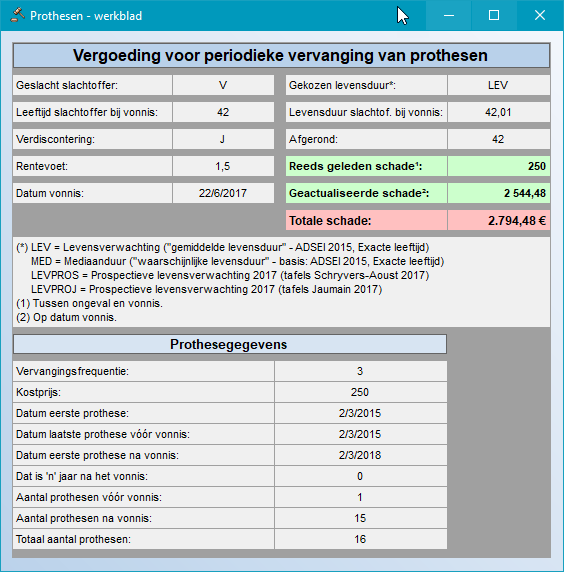Select the 'Aantal prothesen na vonnis' value 15
This screenshot has height=572, width=564.
(x=360, y=518)
